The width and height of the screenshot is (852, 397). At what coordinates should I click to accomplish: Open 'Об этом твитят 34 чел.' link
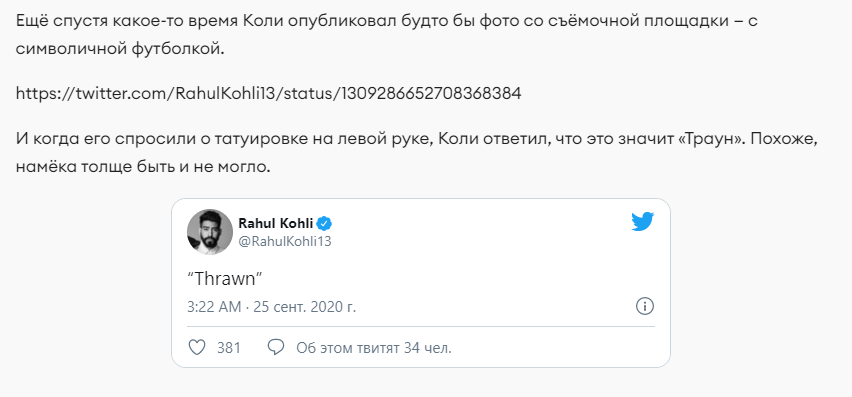point(374,348)
